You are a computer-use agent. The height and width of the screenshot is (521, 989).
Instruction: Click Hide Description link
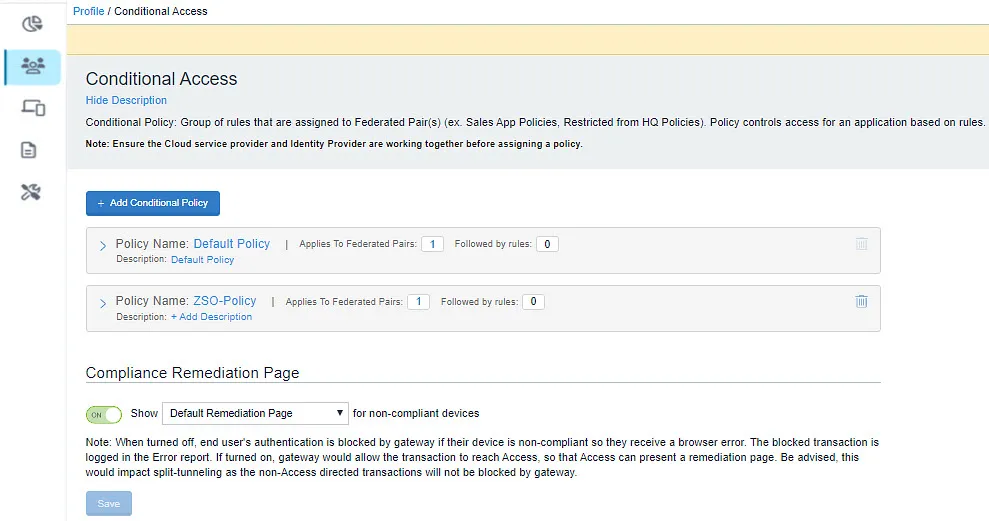pyautogui.click(x=126, y=100)
